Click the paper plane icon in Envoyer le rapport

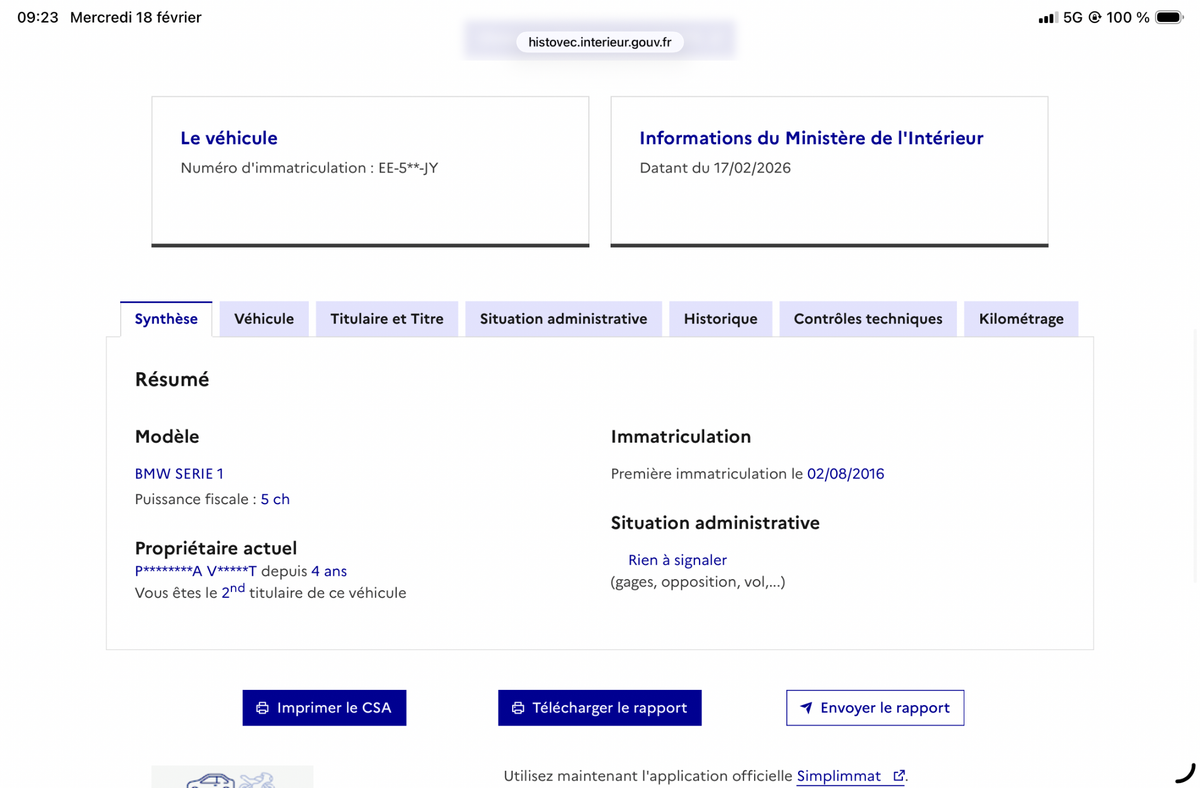[x=806, y=708]
